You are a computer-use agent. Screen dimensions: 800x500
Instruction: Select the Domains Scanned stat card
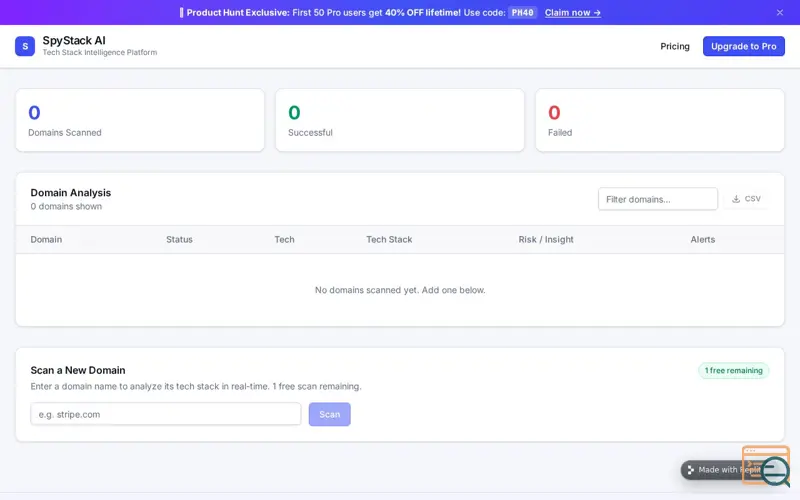click(140, 120)
